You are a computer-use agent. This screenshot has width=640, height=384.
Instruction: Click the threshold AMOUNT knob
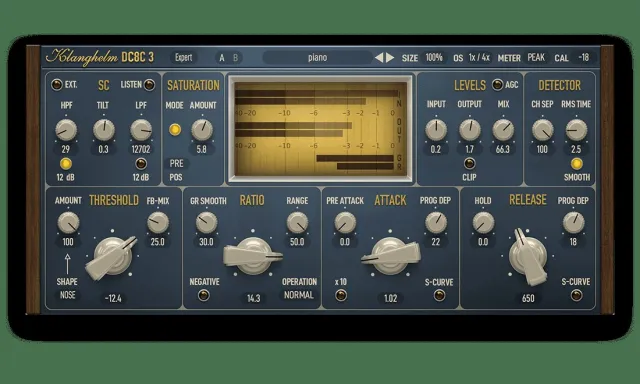68,223
